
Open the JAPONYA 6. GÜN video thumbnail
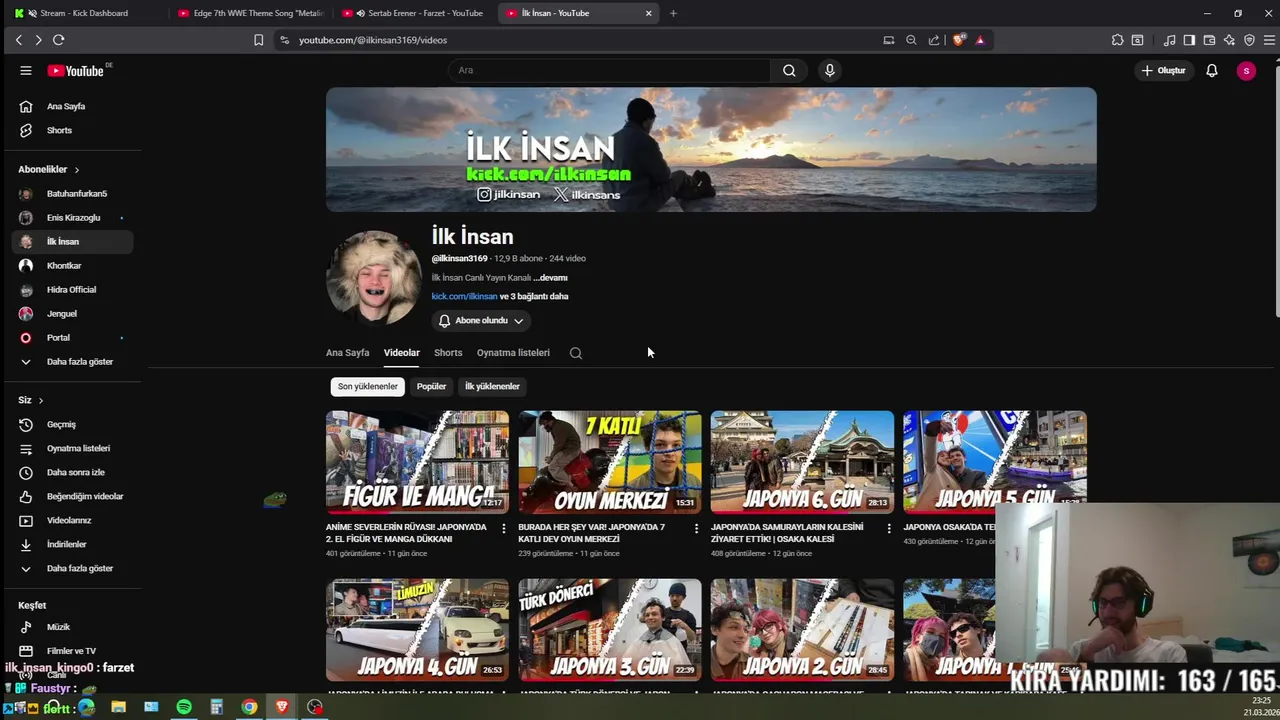[x=802, y=462]
